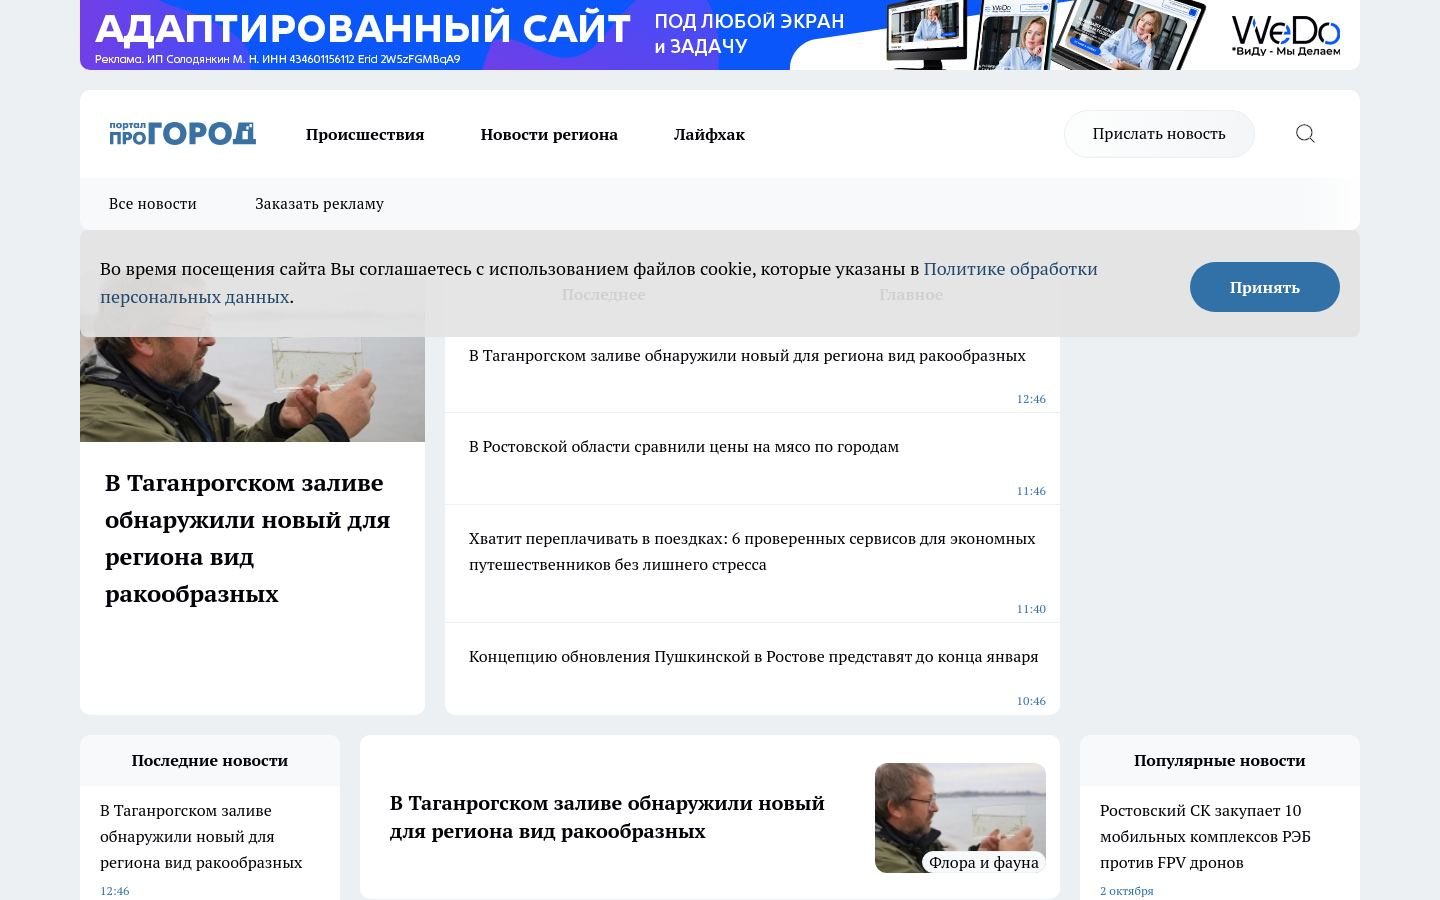Open list article about crustaceans posted 12:46

point(747,356)
